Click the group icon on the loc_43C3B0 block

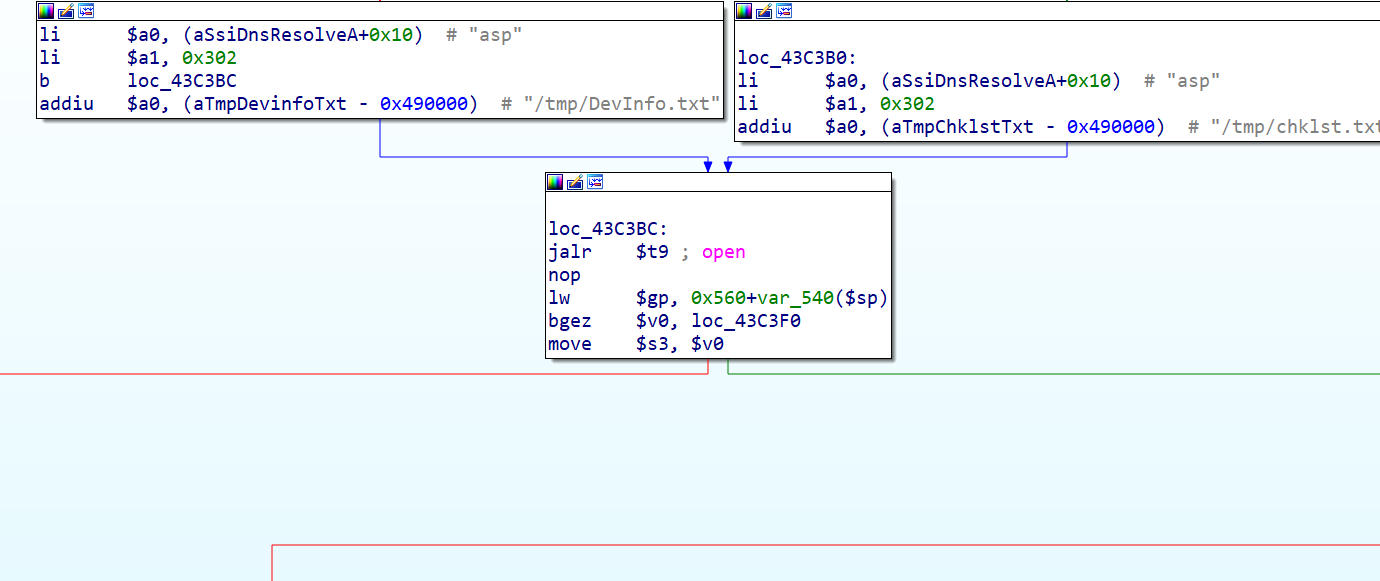click(x=784, y=11)
